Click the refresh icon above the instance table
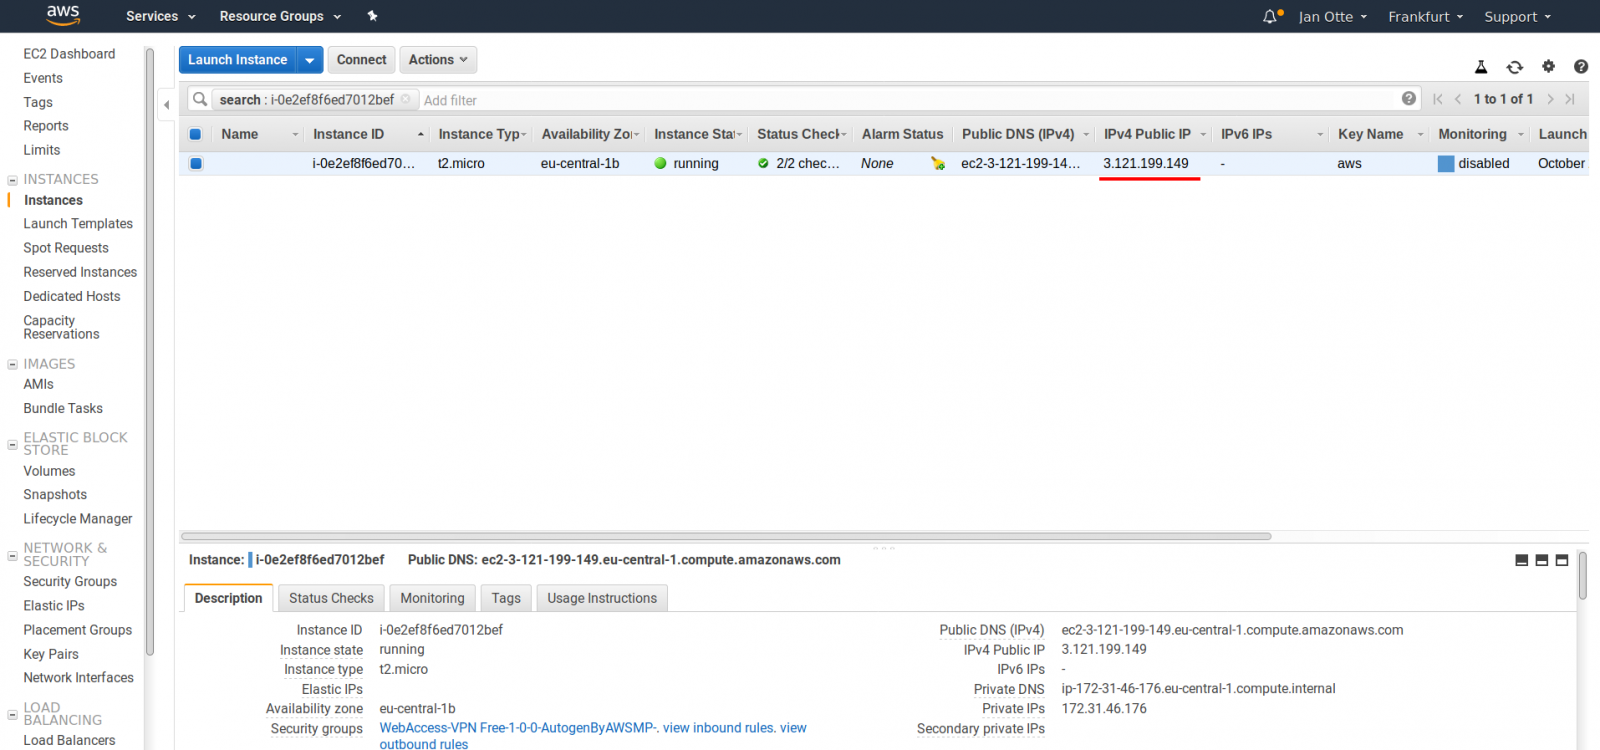 click(x=1514, y=67)
